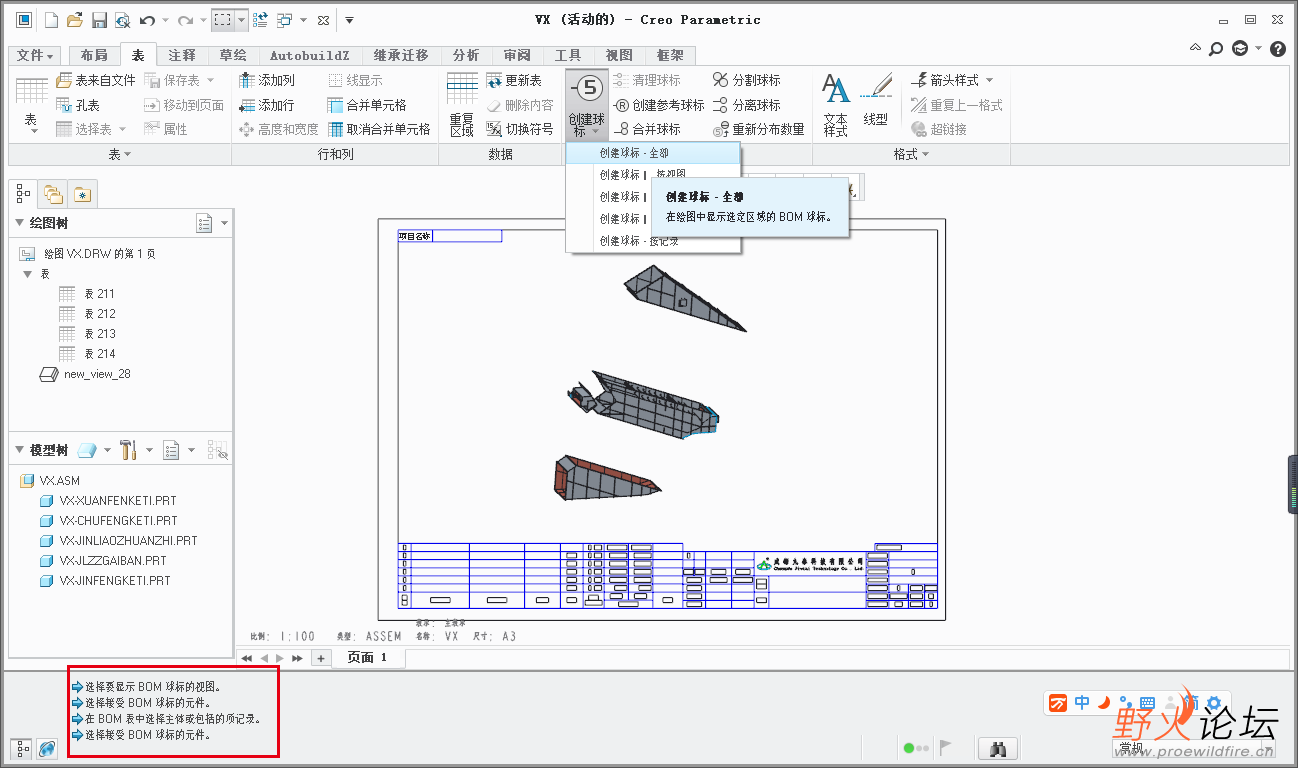Toggle the Chinese input mode (中) indicator
The width and height of the screenshot is (1298, 768).
pos(1082,703)
